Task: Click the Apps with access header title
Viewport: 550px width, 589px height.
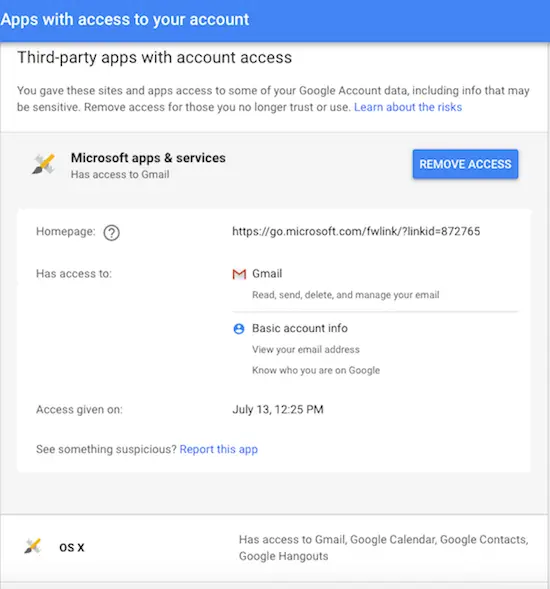Action: [125, 20]
